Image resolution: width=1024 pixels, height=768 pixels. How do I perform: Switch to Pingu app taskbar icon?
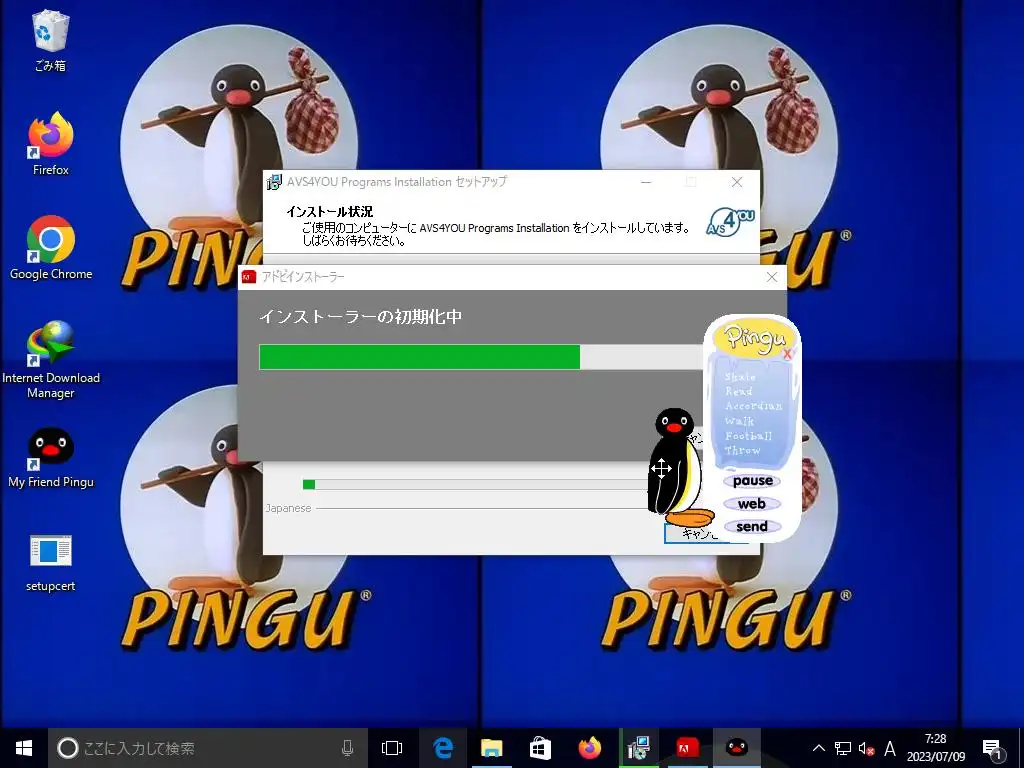pos(737,748)
